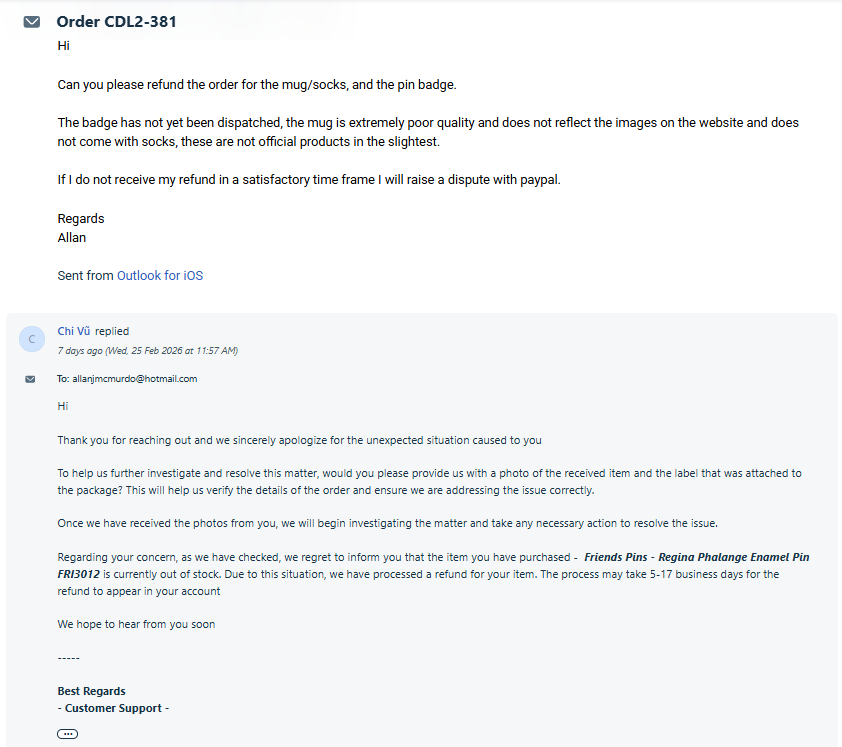The image size is (842, 747).
Task: Open Chi Vũ's profile name link
Action: point(74,331)
